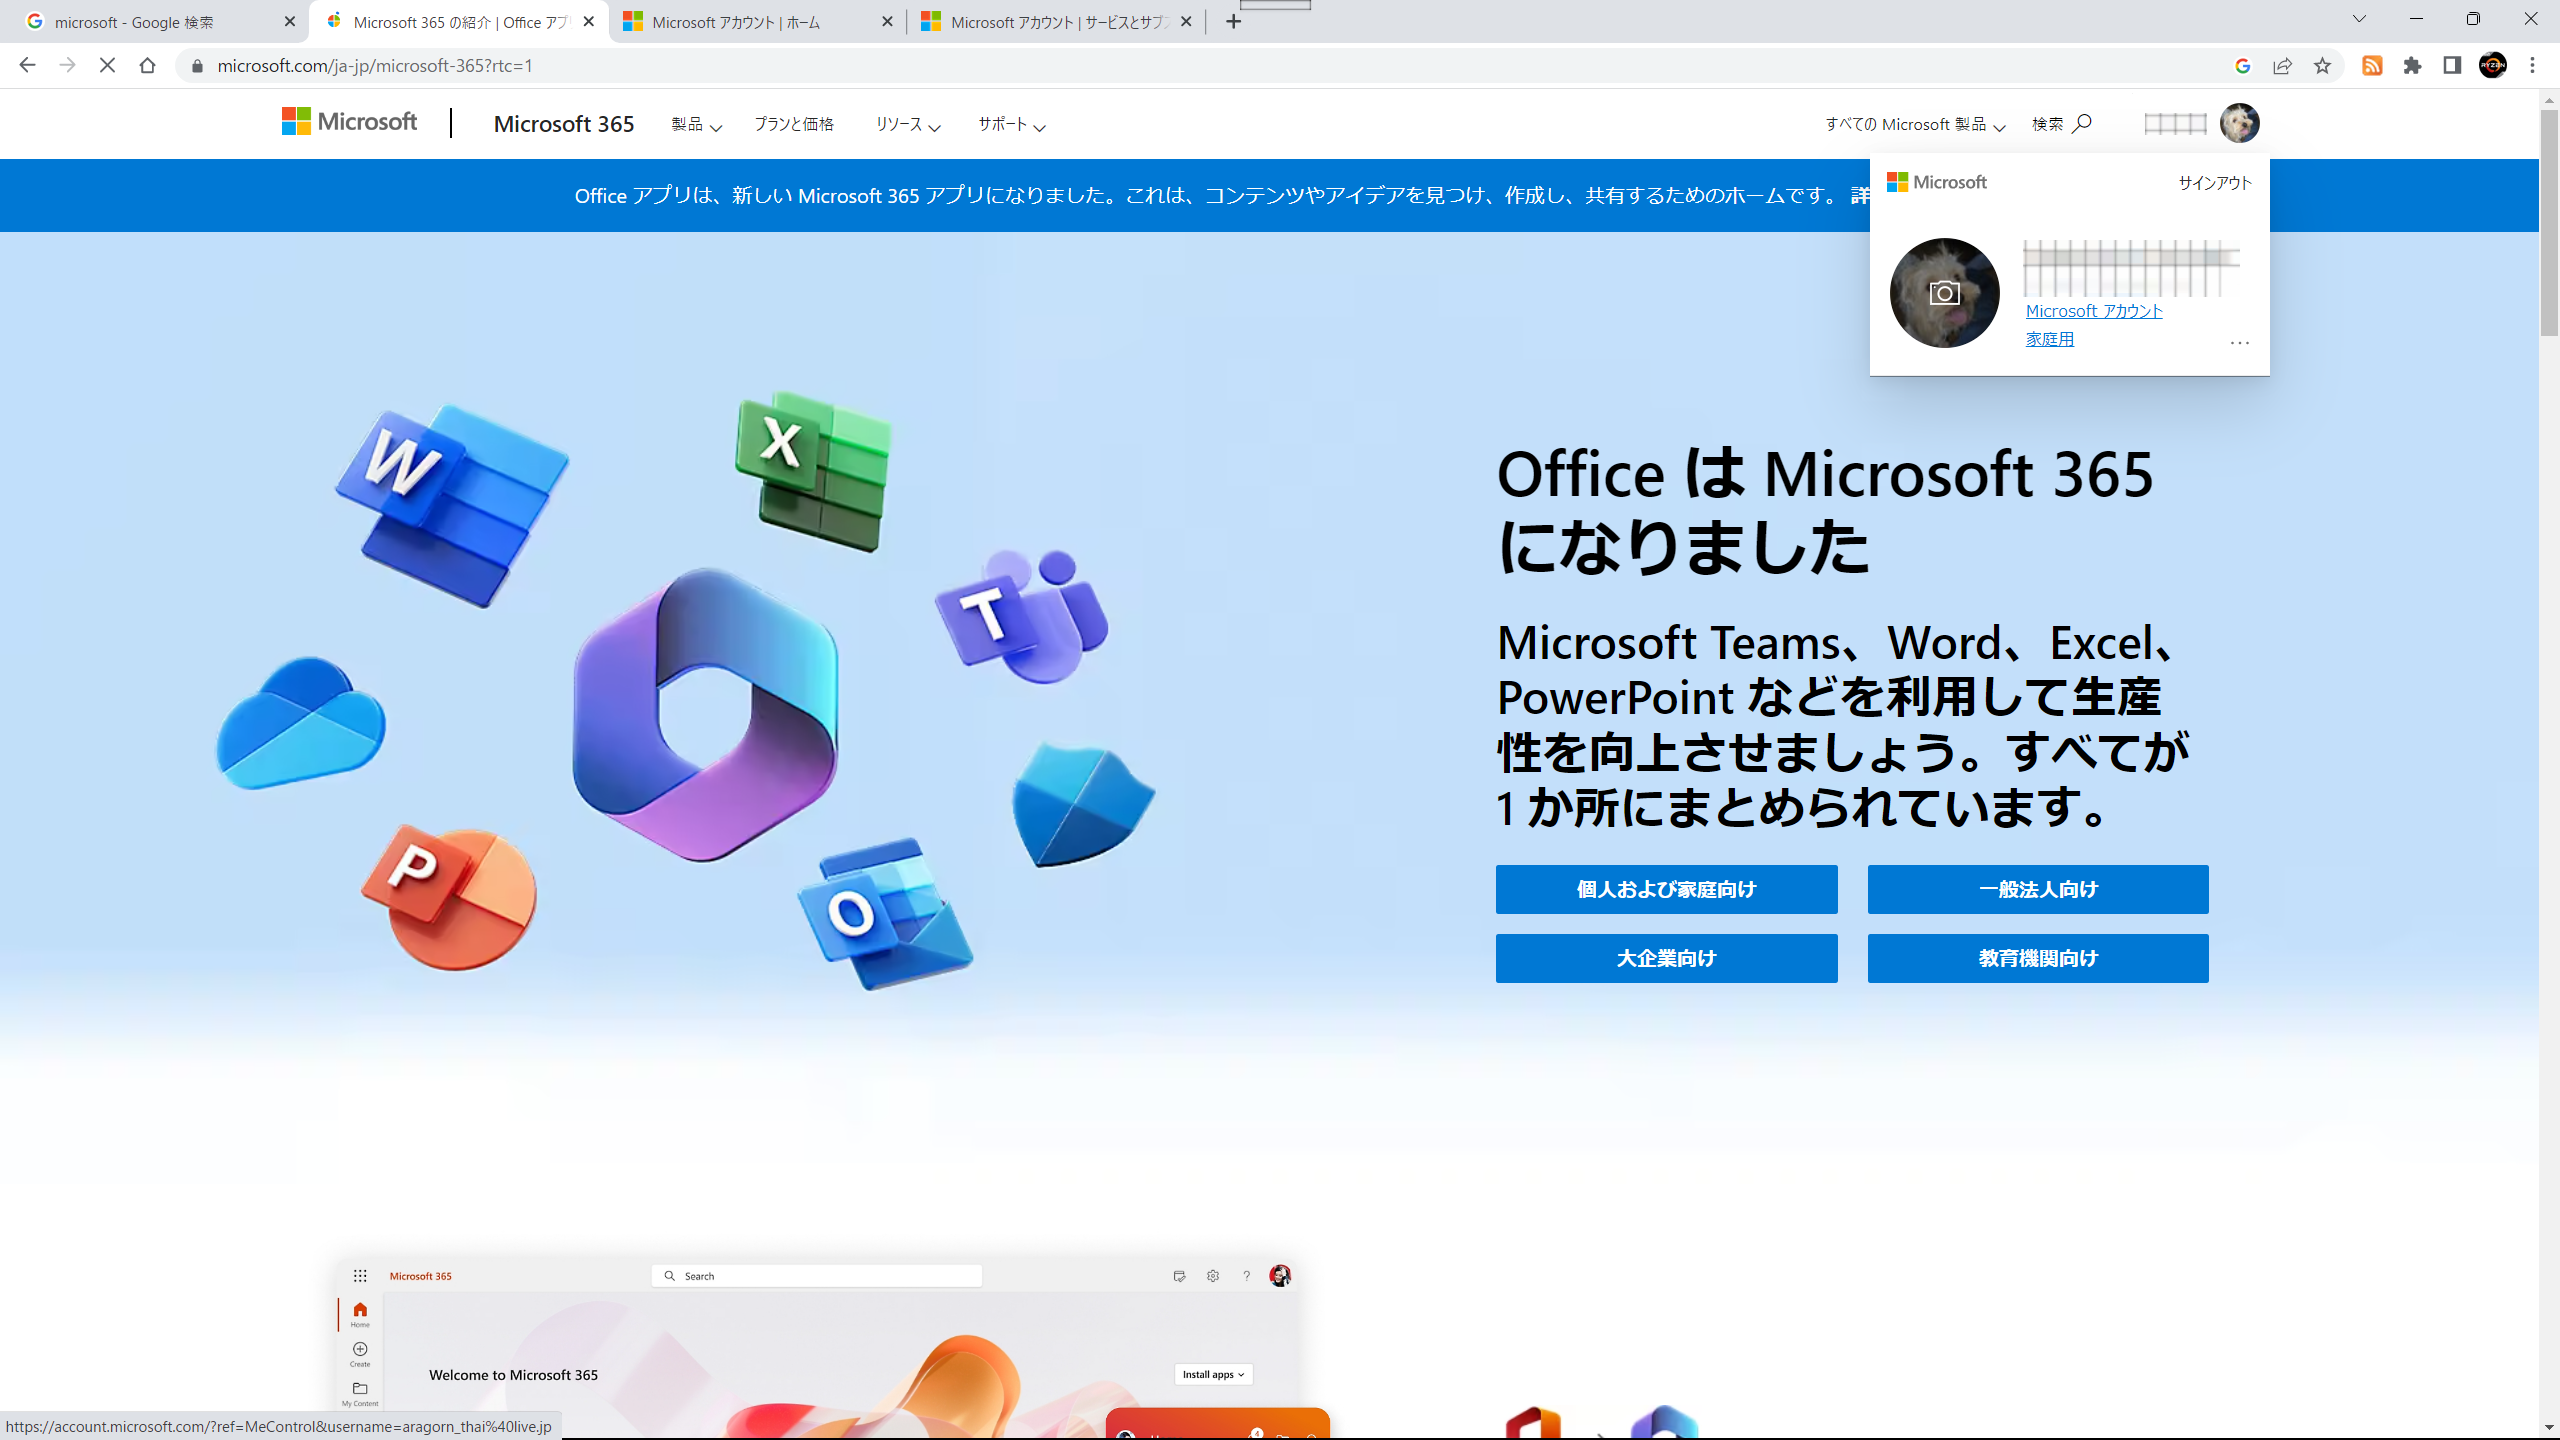Click the Google icon in address bar

coord(2242,66)
